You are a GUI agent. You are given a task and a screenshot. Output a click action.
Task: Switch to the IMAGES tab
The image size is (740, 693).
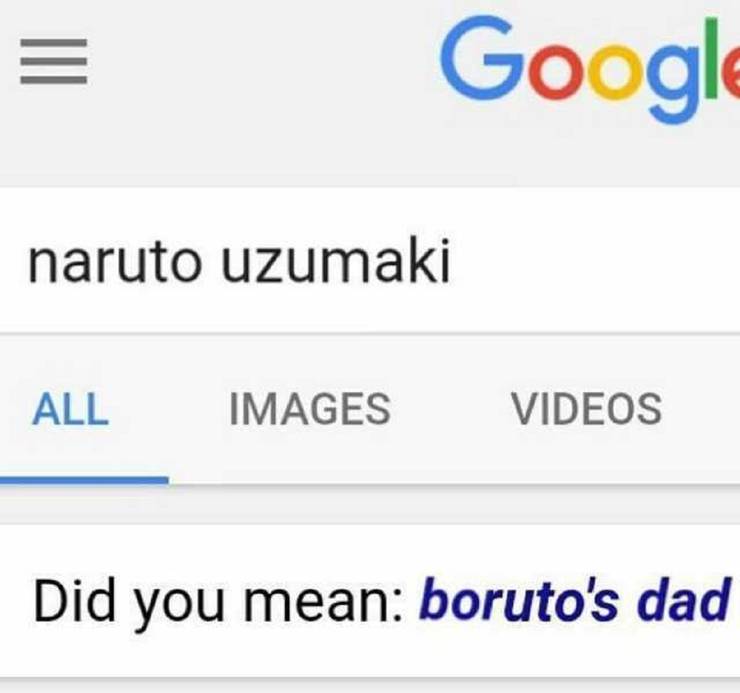(x=309, y=409)
